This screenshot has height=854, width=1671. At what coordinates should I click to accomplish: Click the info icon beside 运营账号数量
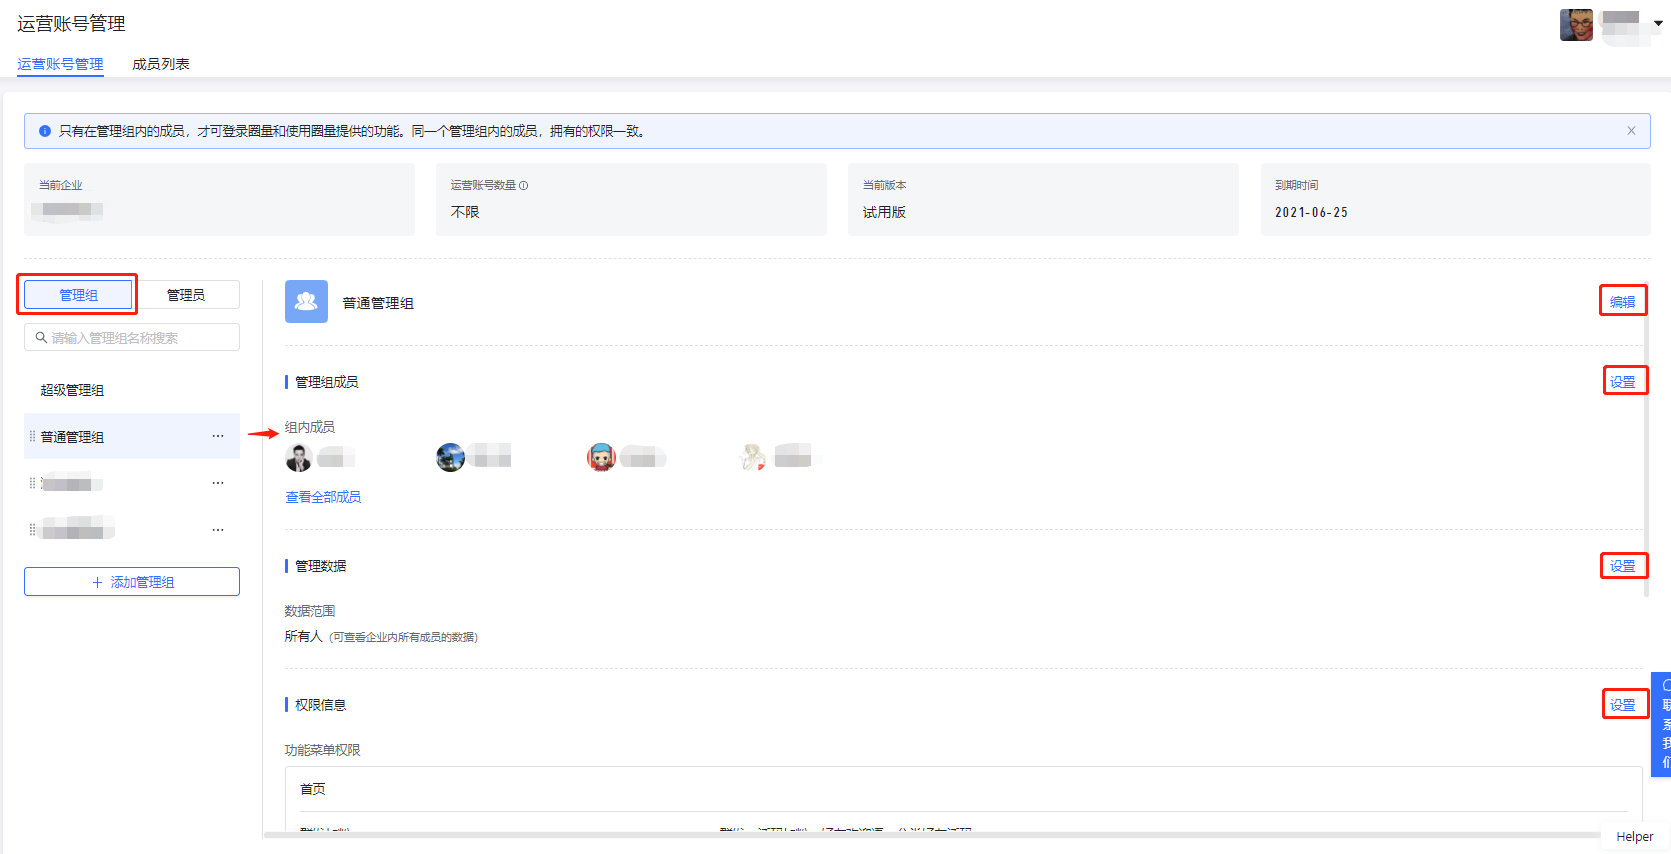pos(524,186)
